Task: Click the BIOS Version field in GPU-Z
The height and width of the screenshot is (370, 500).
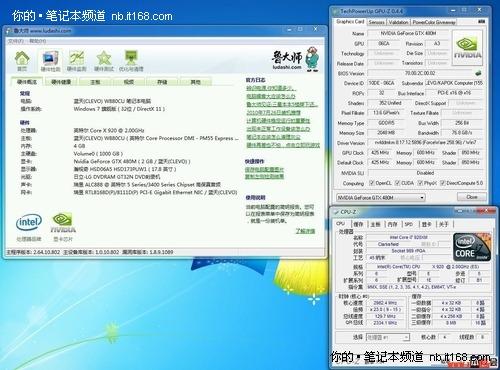Action: [420, 73]
